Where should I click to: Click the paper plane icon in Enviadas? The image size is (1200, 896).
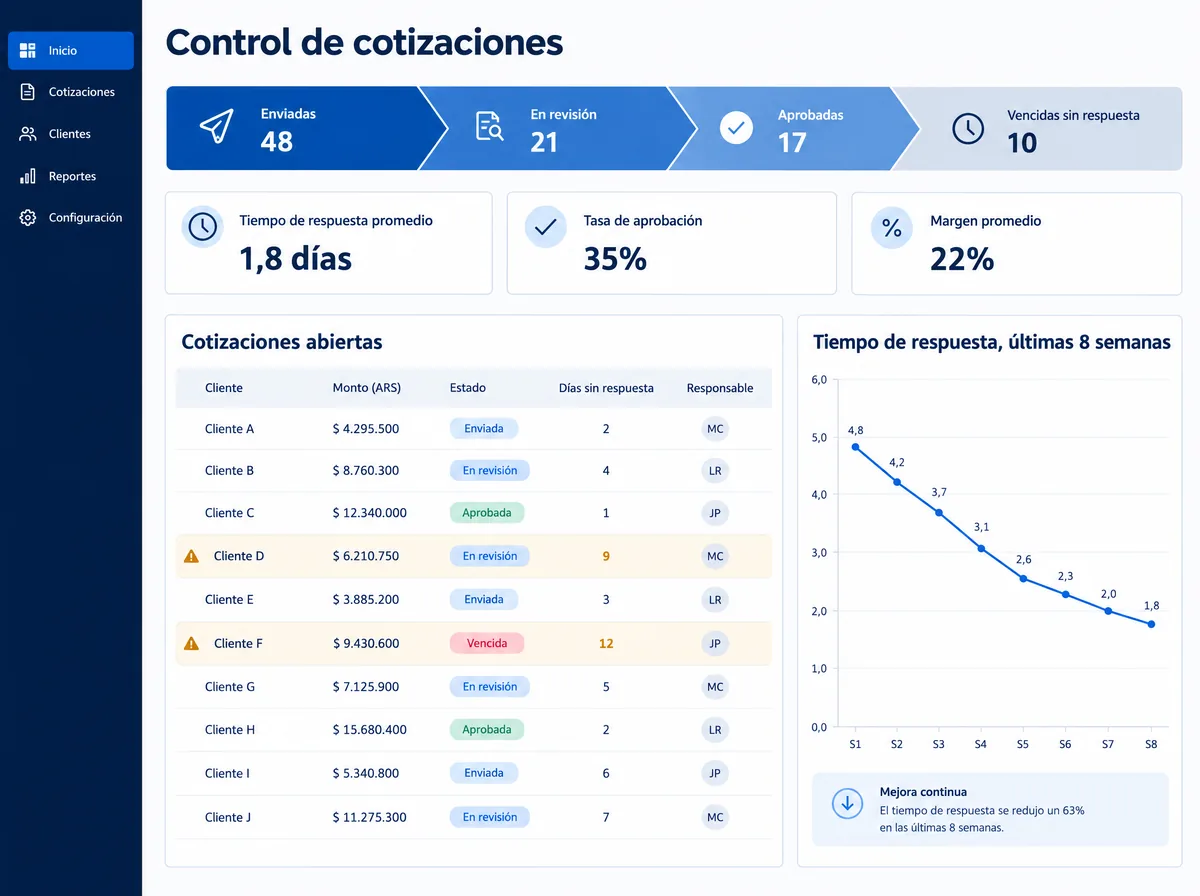pyautogui.click(x=216, y=128)
